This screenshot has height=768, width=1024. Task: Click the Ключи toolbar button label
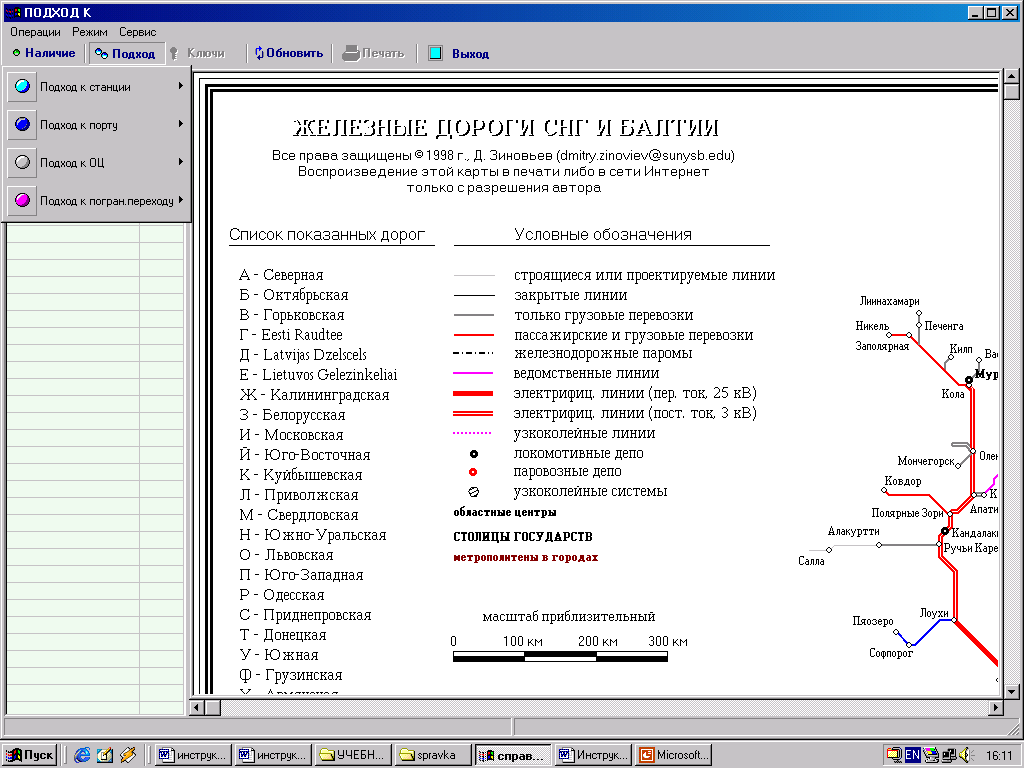(206, 53)
